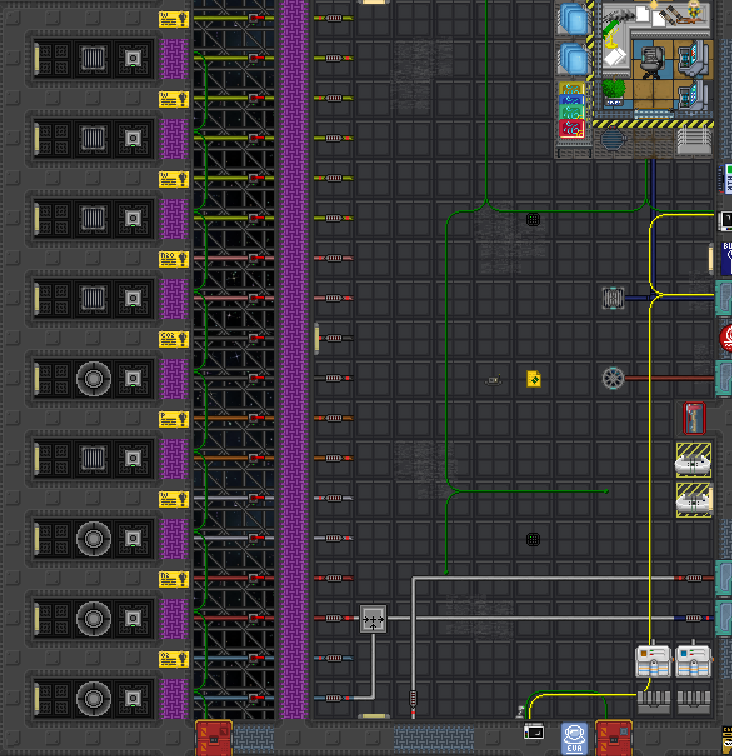
Task: Click the potted green plant
Action: pyautogui.click(x=613, y=91)
